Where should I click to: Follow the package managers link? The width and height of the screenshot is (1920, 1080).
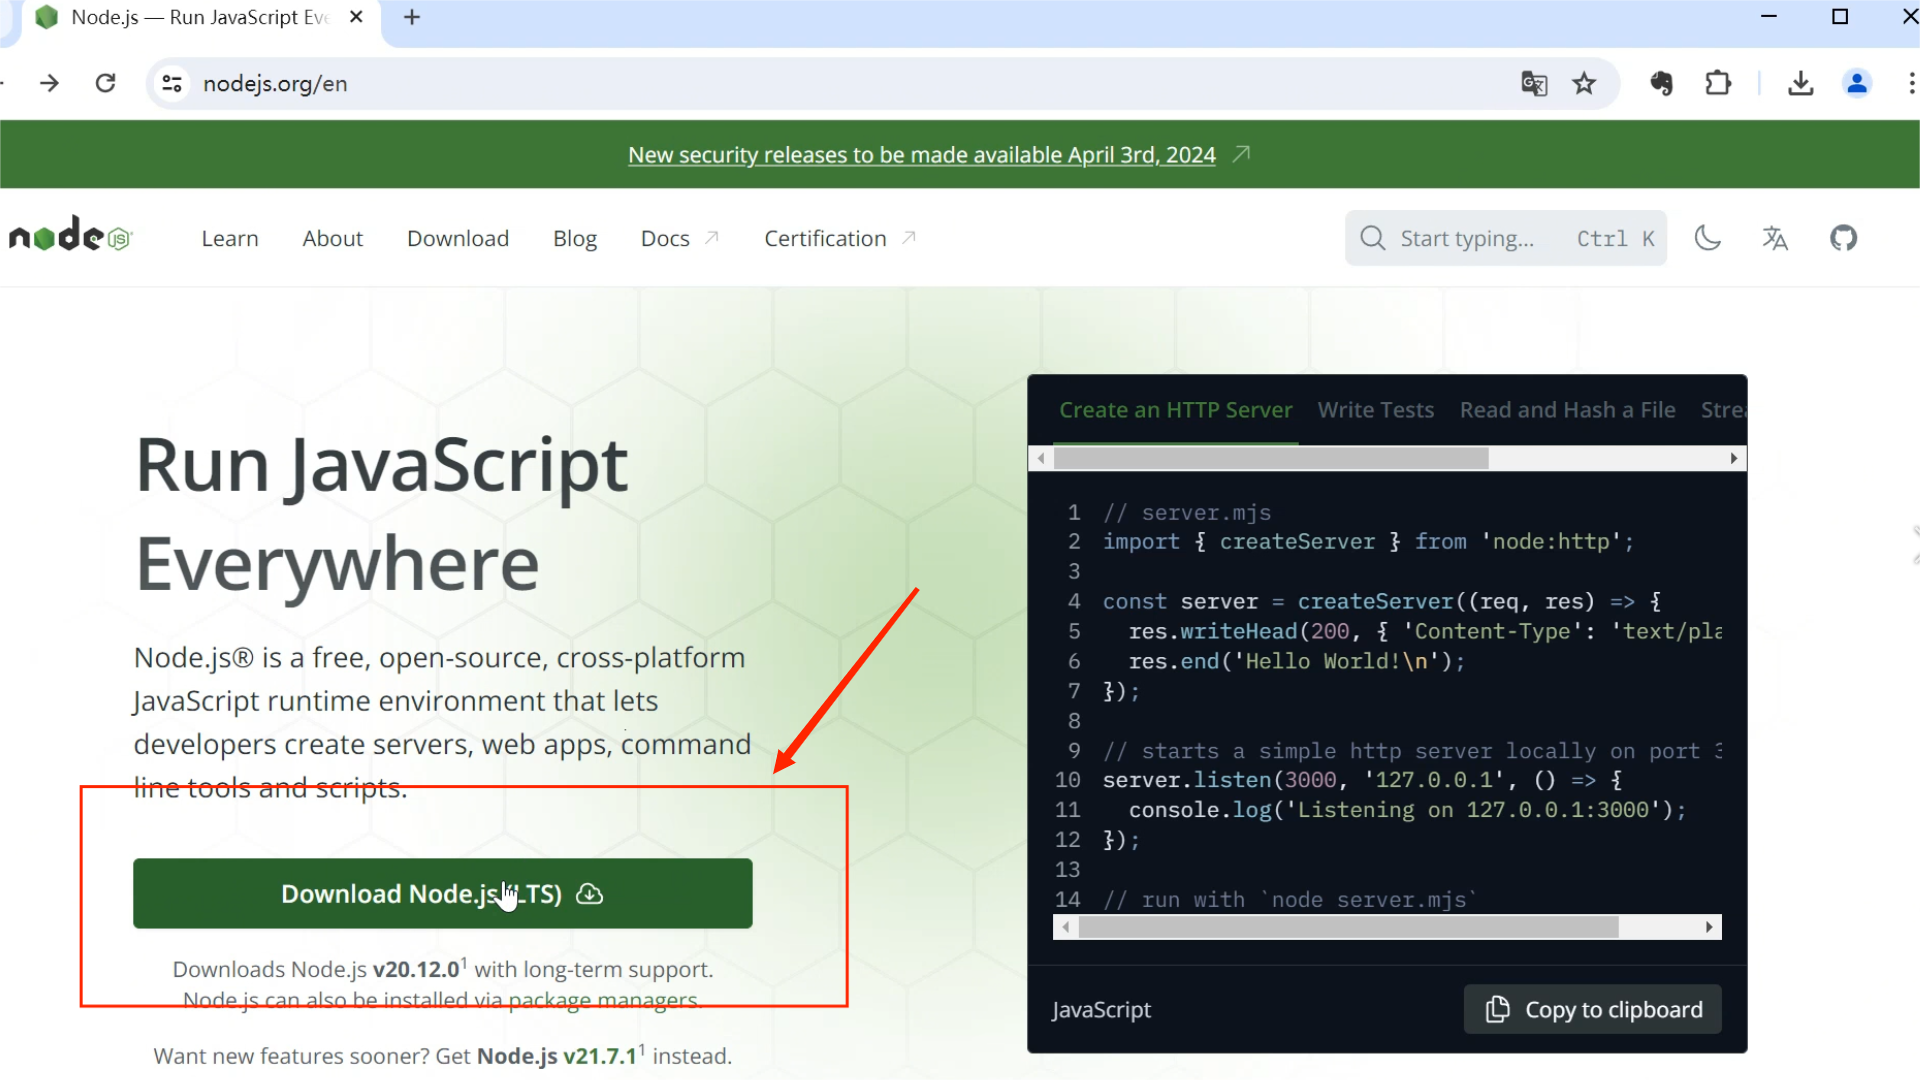pos(603,1000)
